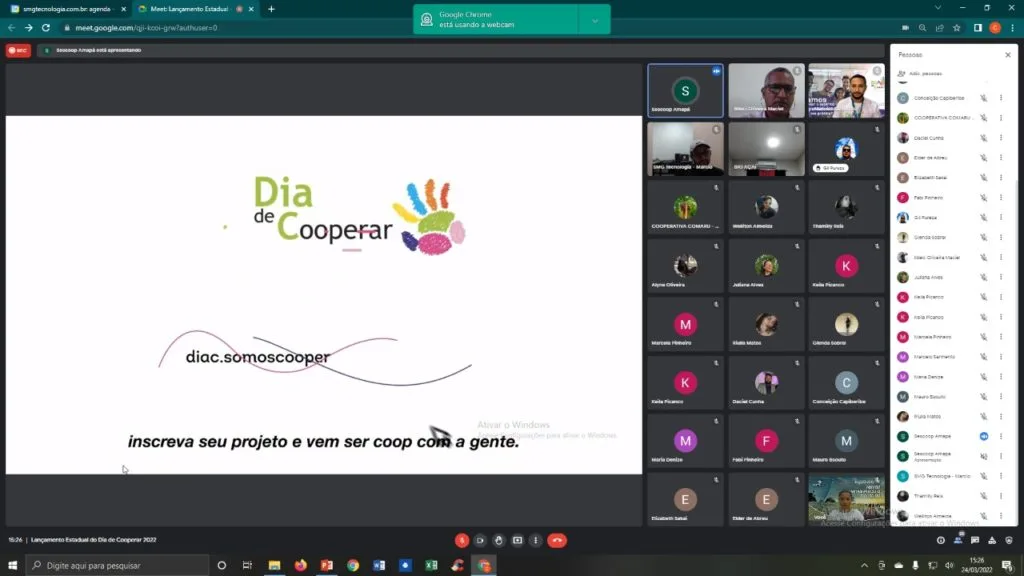Viewport: 1024px width, 576px height.
Task: Open Task View on the taskbar
Action: pyautogui.click(x=247, y=566)
